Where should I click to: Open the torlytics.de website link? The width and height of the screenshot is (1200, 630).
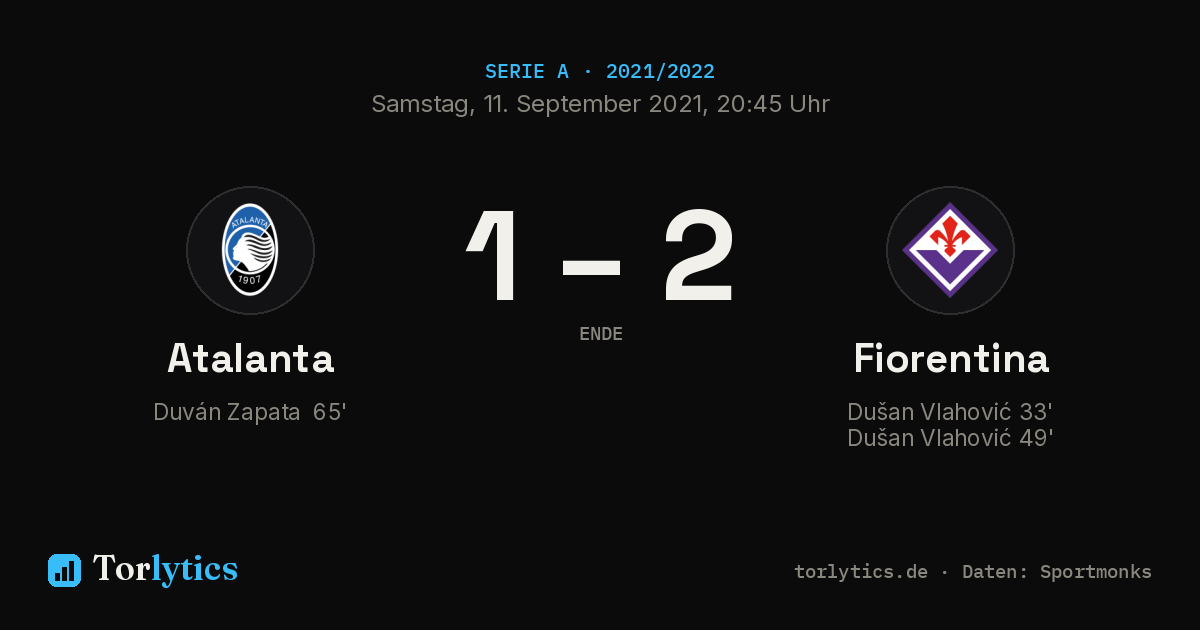click(861, 572)
